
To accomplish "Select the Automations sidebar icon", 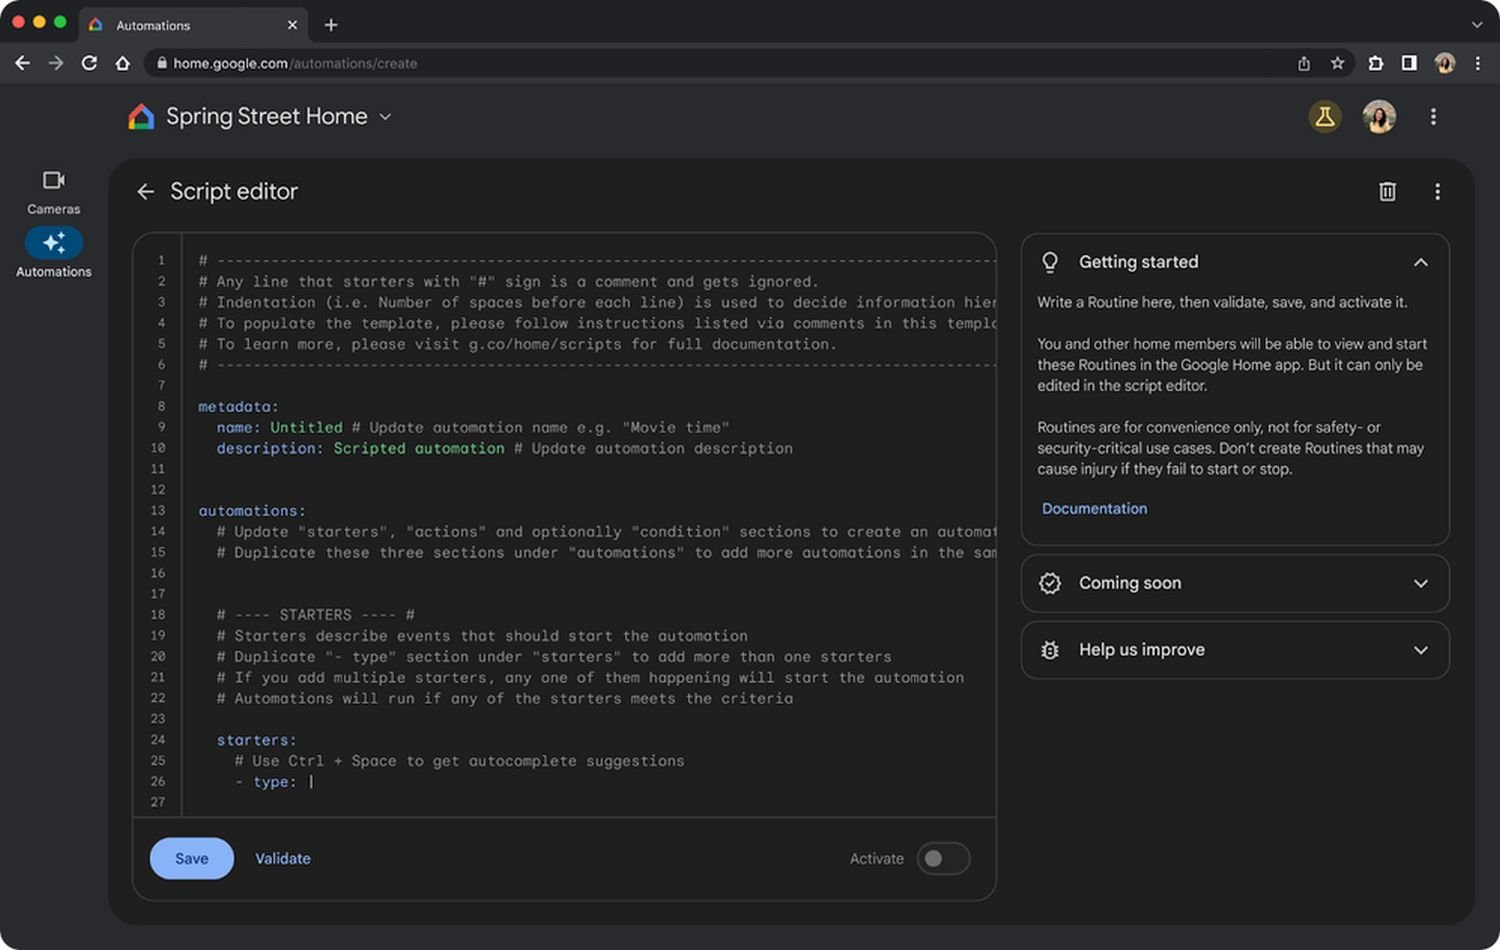I will (x=54, y=243).
